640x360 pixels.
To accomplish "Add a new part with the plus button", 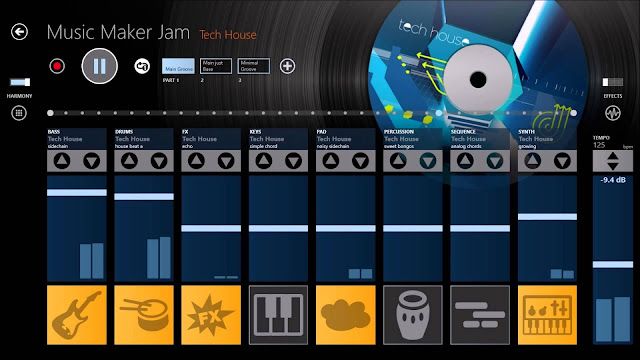I will point(287,66).
